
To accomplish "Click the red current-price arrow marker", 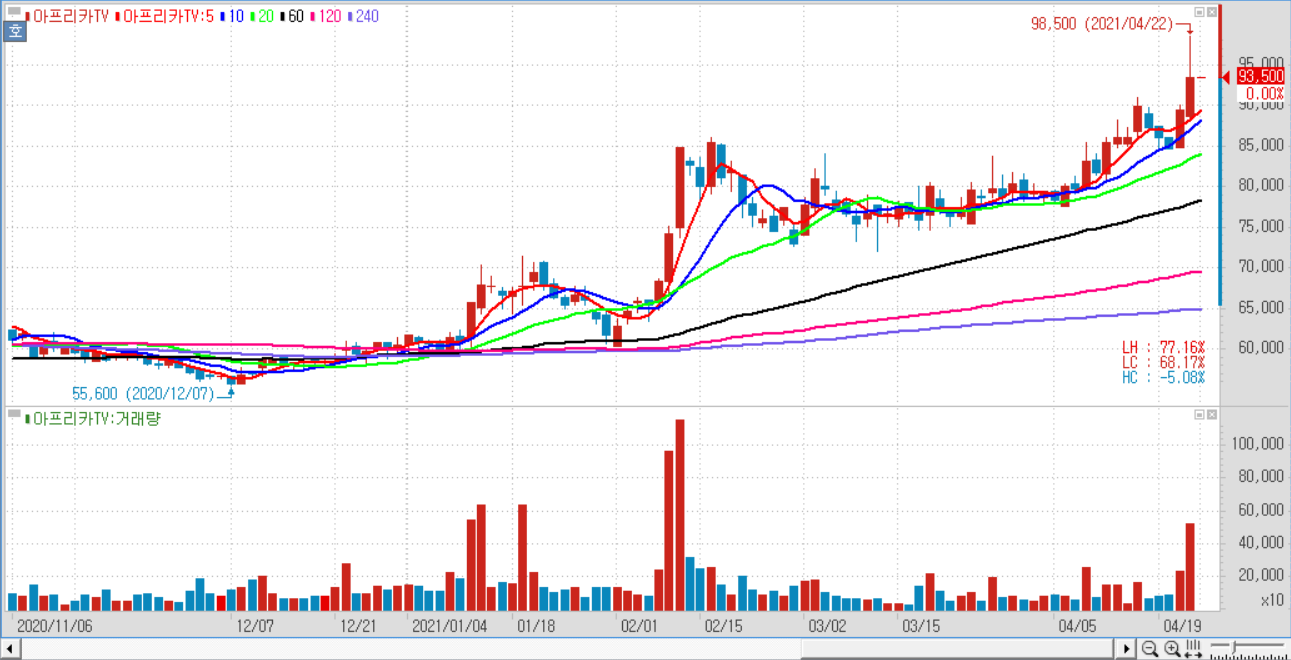I will (1228, 77).
